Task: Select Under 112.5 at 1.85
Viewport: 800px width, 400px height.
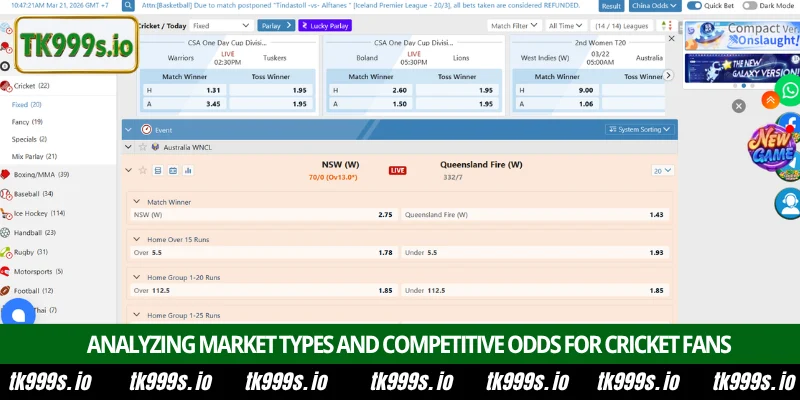Action: pyautogui.click(x=535, y=290)
